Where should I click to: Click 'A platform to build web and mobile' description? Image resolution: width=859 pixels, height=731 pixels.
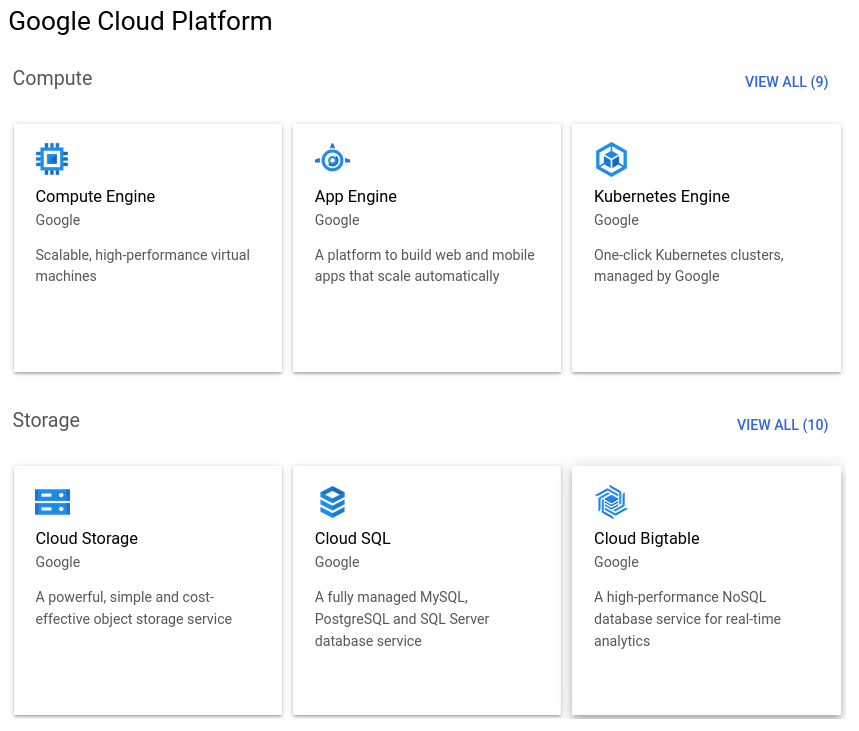click(x=425, y=265)
